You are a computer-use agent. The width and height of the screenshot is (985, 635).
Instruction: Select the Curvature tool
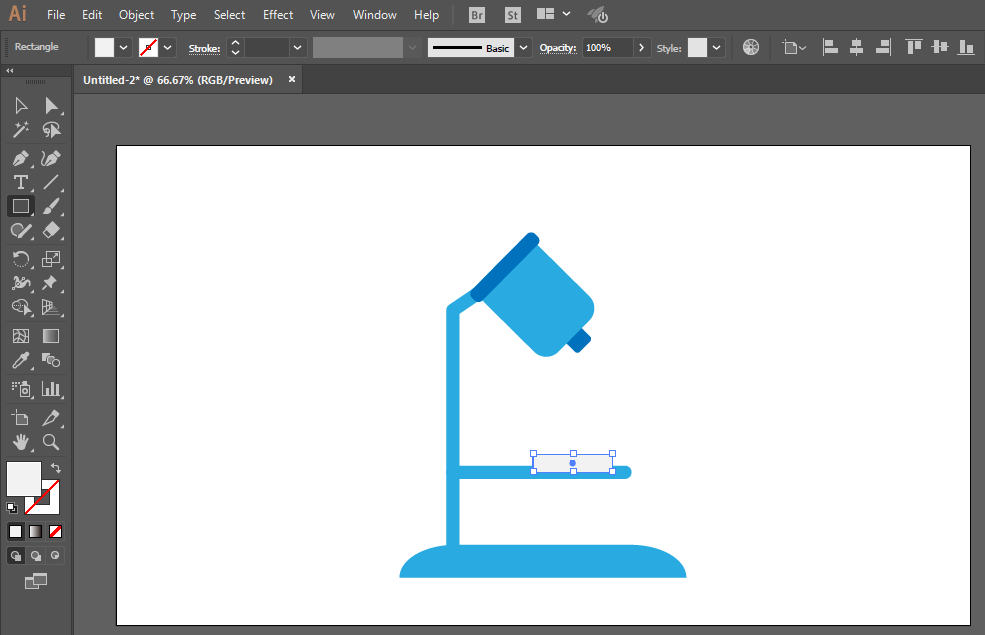tap(51, 158)
